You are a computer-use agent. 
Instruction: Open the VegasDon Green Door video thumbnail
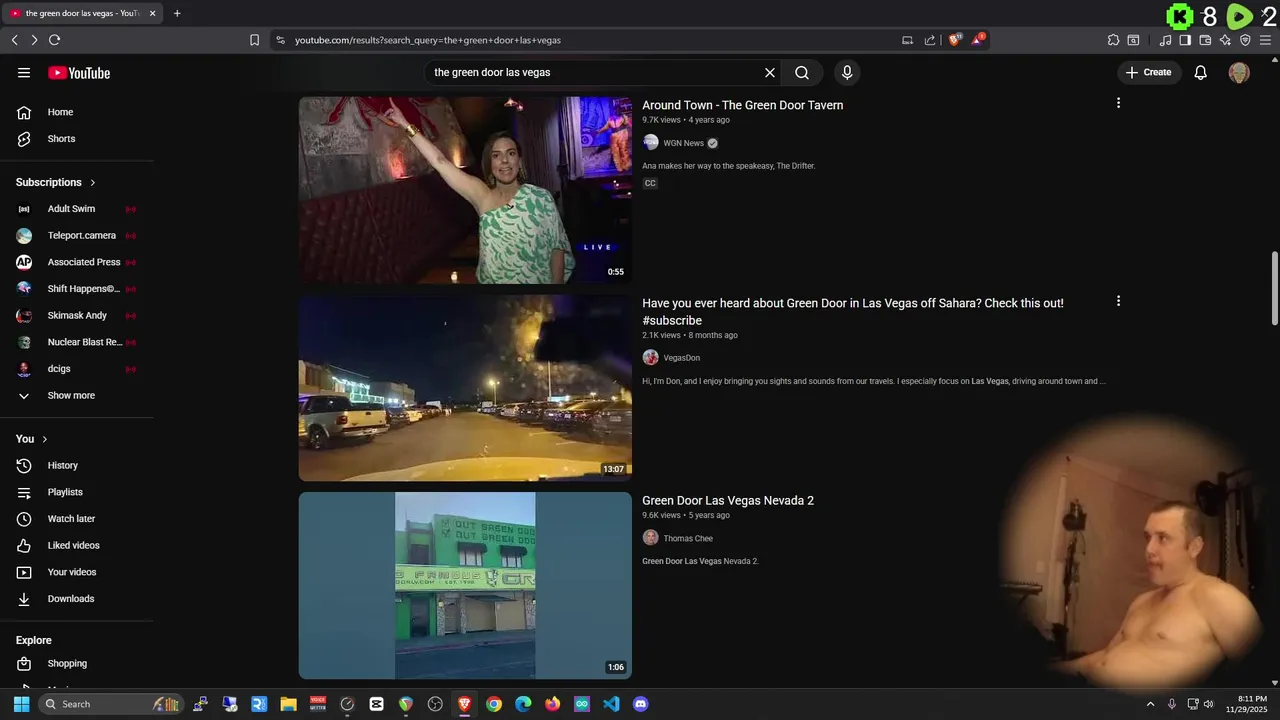click(465, 387)
